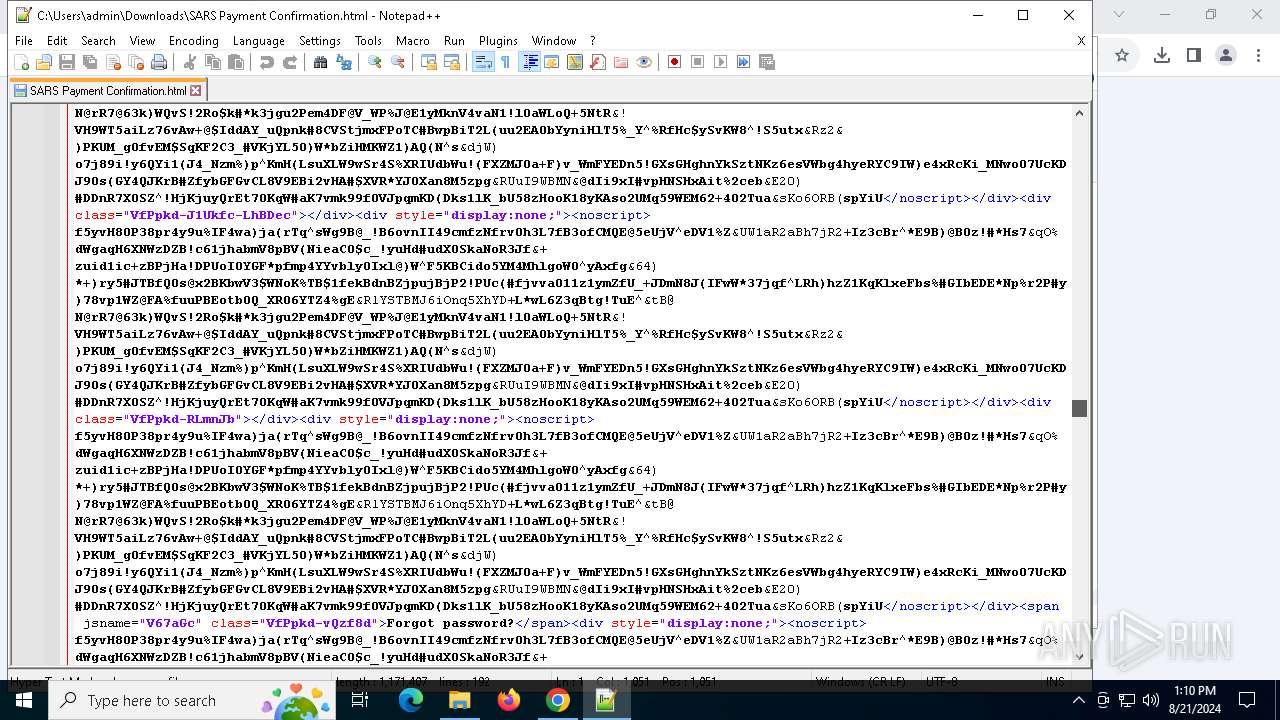
Task: Toggle monitoring (eye) icon
Action: click(x=644, y=62)
